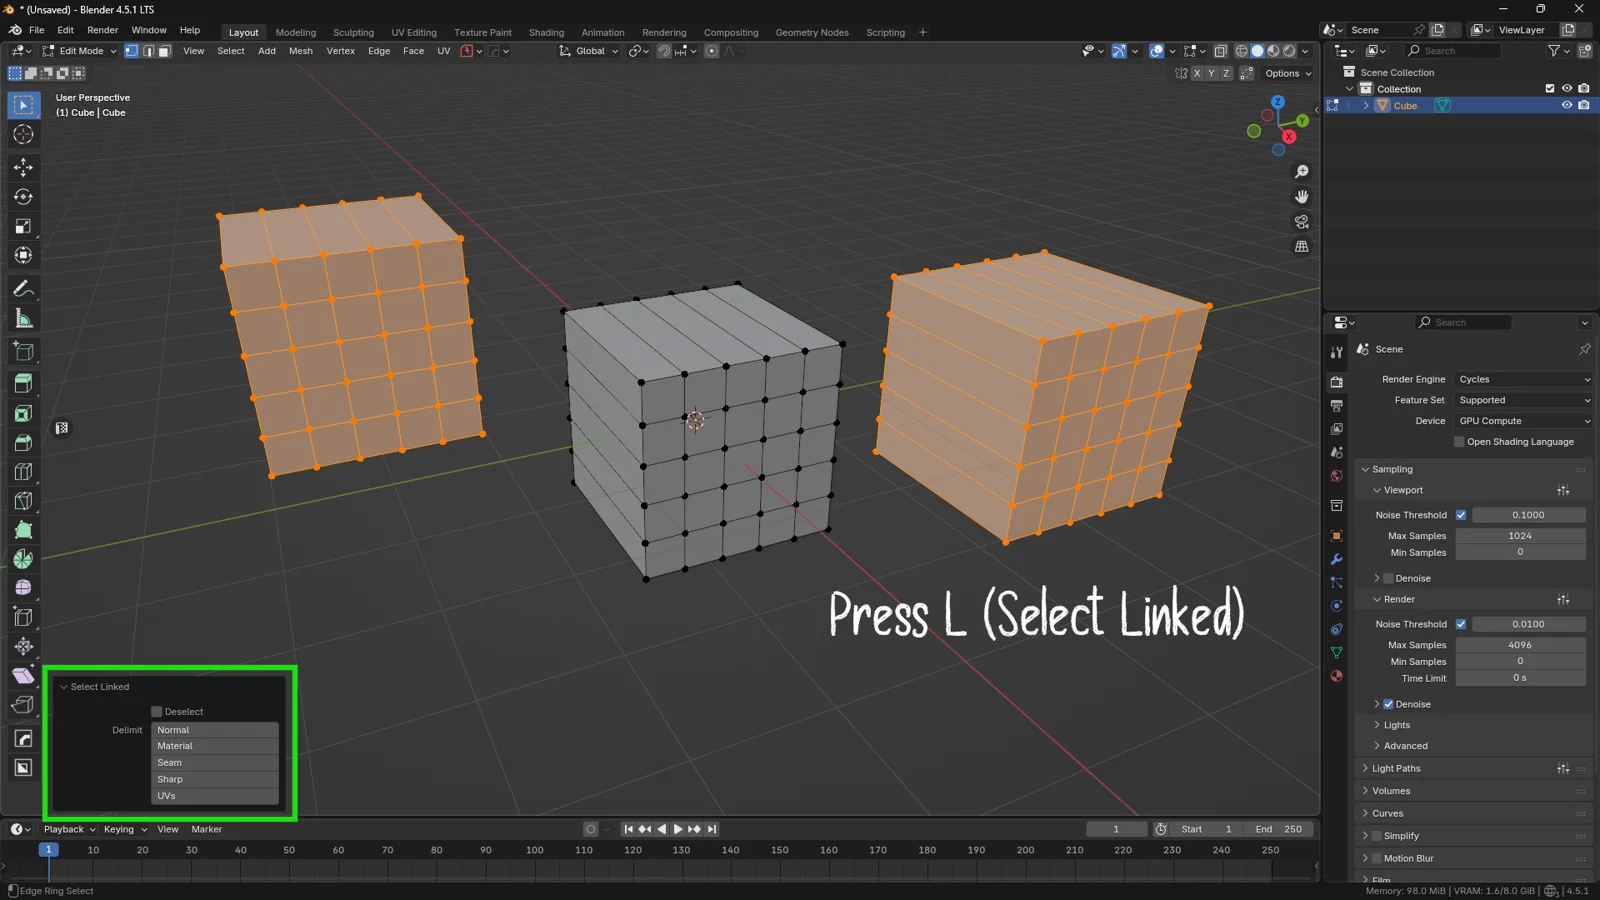Viewport: 1600px width, 900px height.
Task: Switch to vertex select mode
Action: [131, 51]
